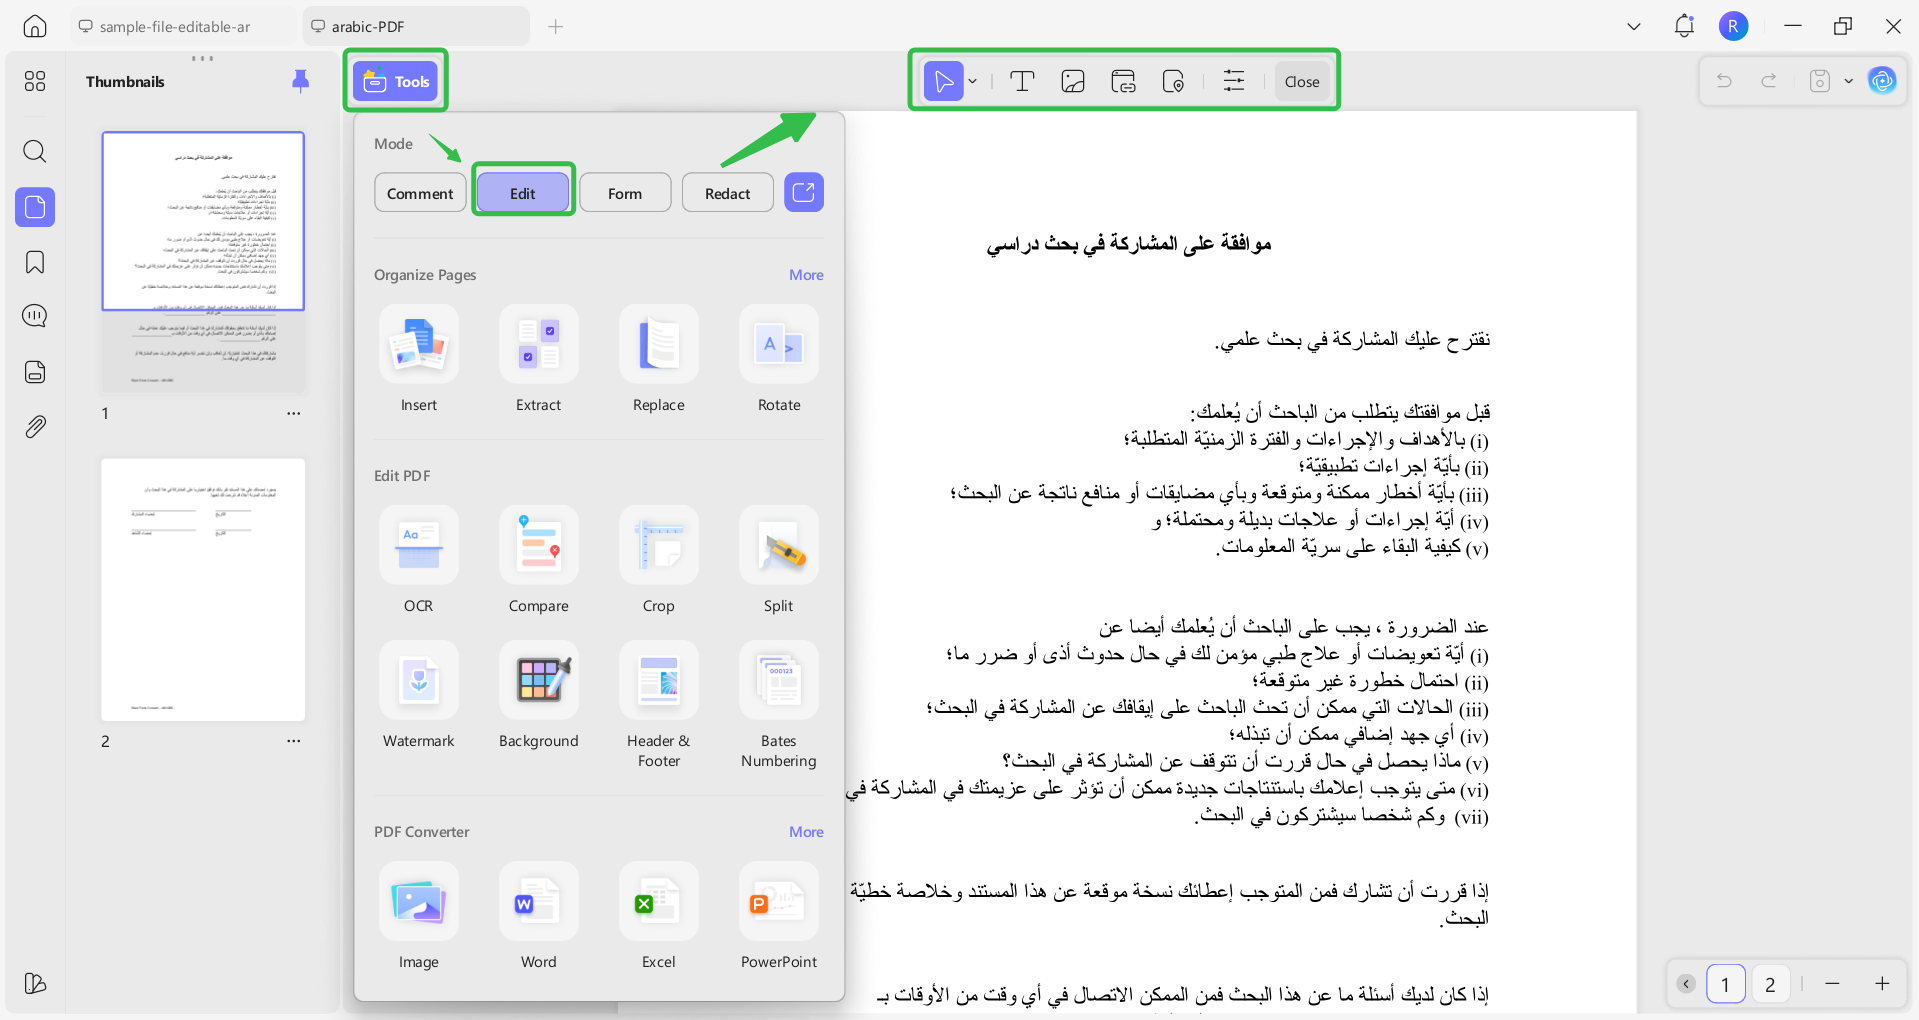Open the Attachments paperclip panel
Screen dimensions: 1919x1020
point(35,427)
